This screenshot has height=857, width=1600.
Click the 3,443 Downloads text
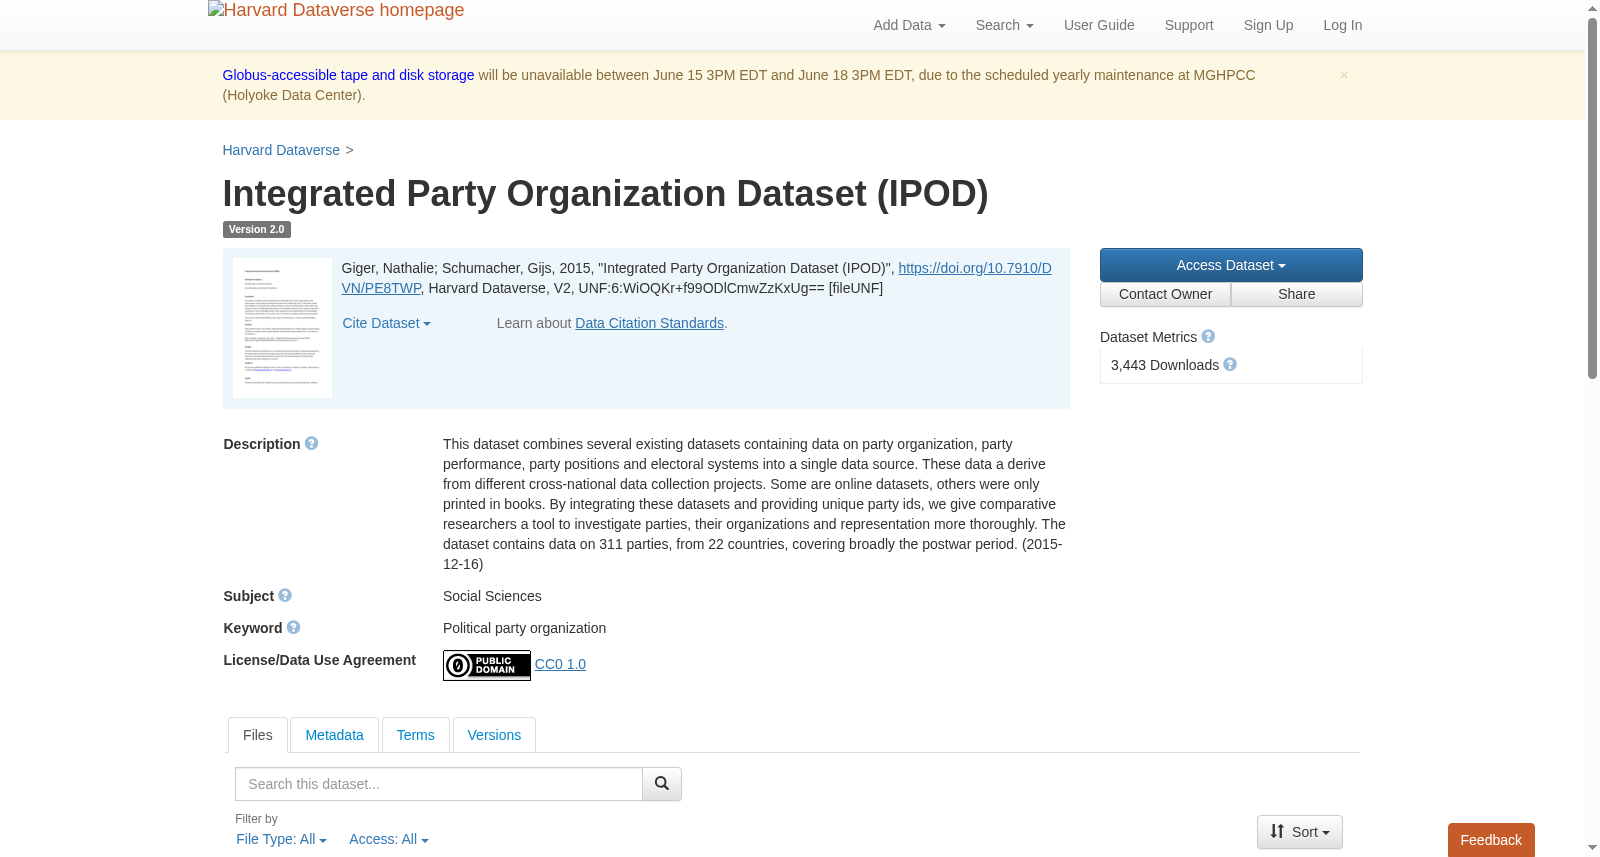coord(1165,365)
